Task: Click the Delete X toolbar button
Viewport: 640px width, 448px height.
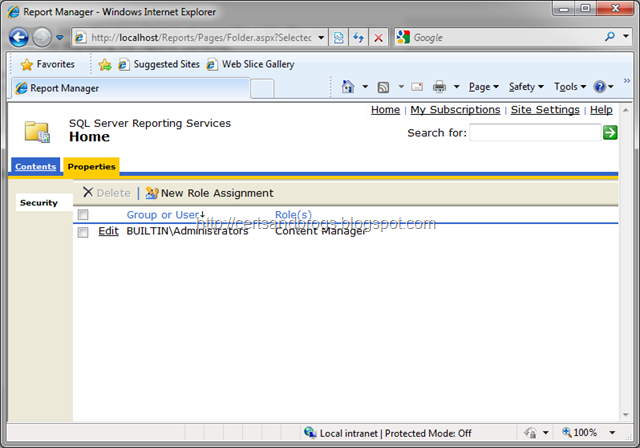Action: click(107, 193)
